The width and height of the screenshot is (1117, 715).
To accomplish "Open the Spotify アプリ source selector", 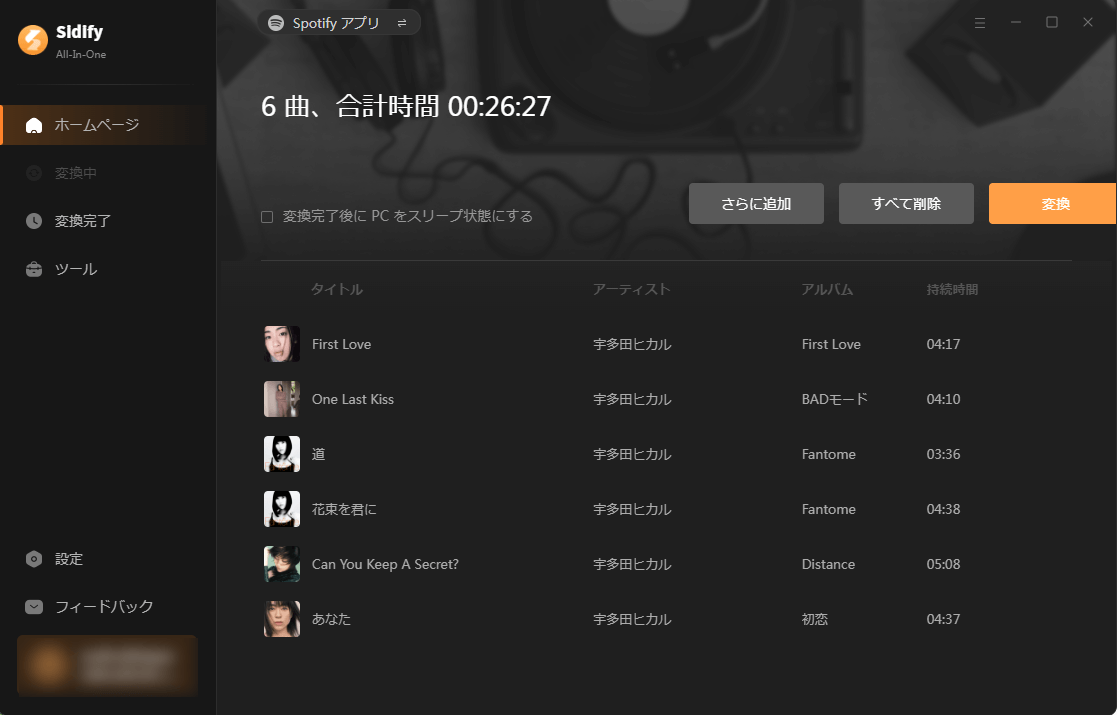I will 338,23.
